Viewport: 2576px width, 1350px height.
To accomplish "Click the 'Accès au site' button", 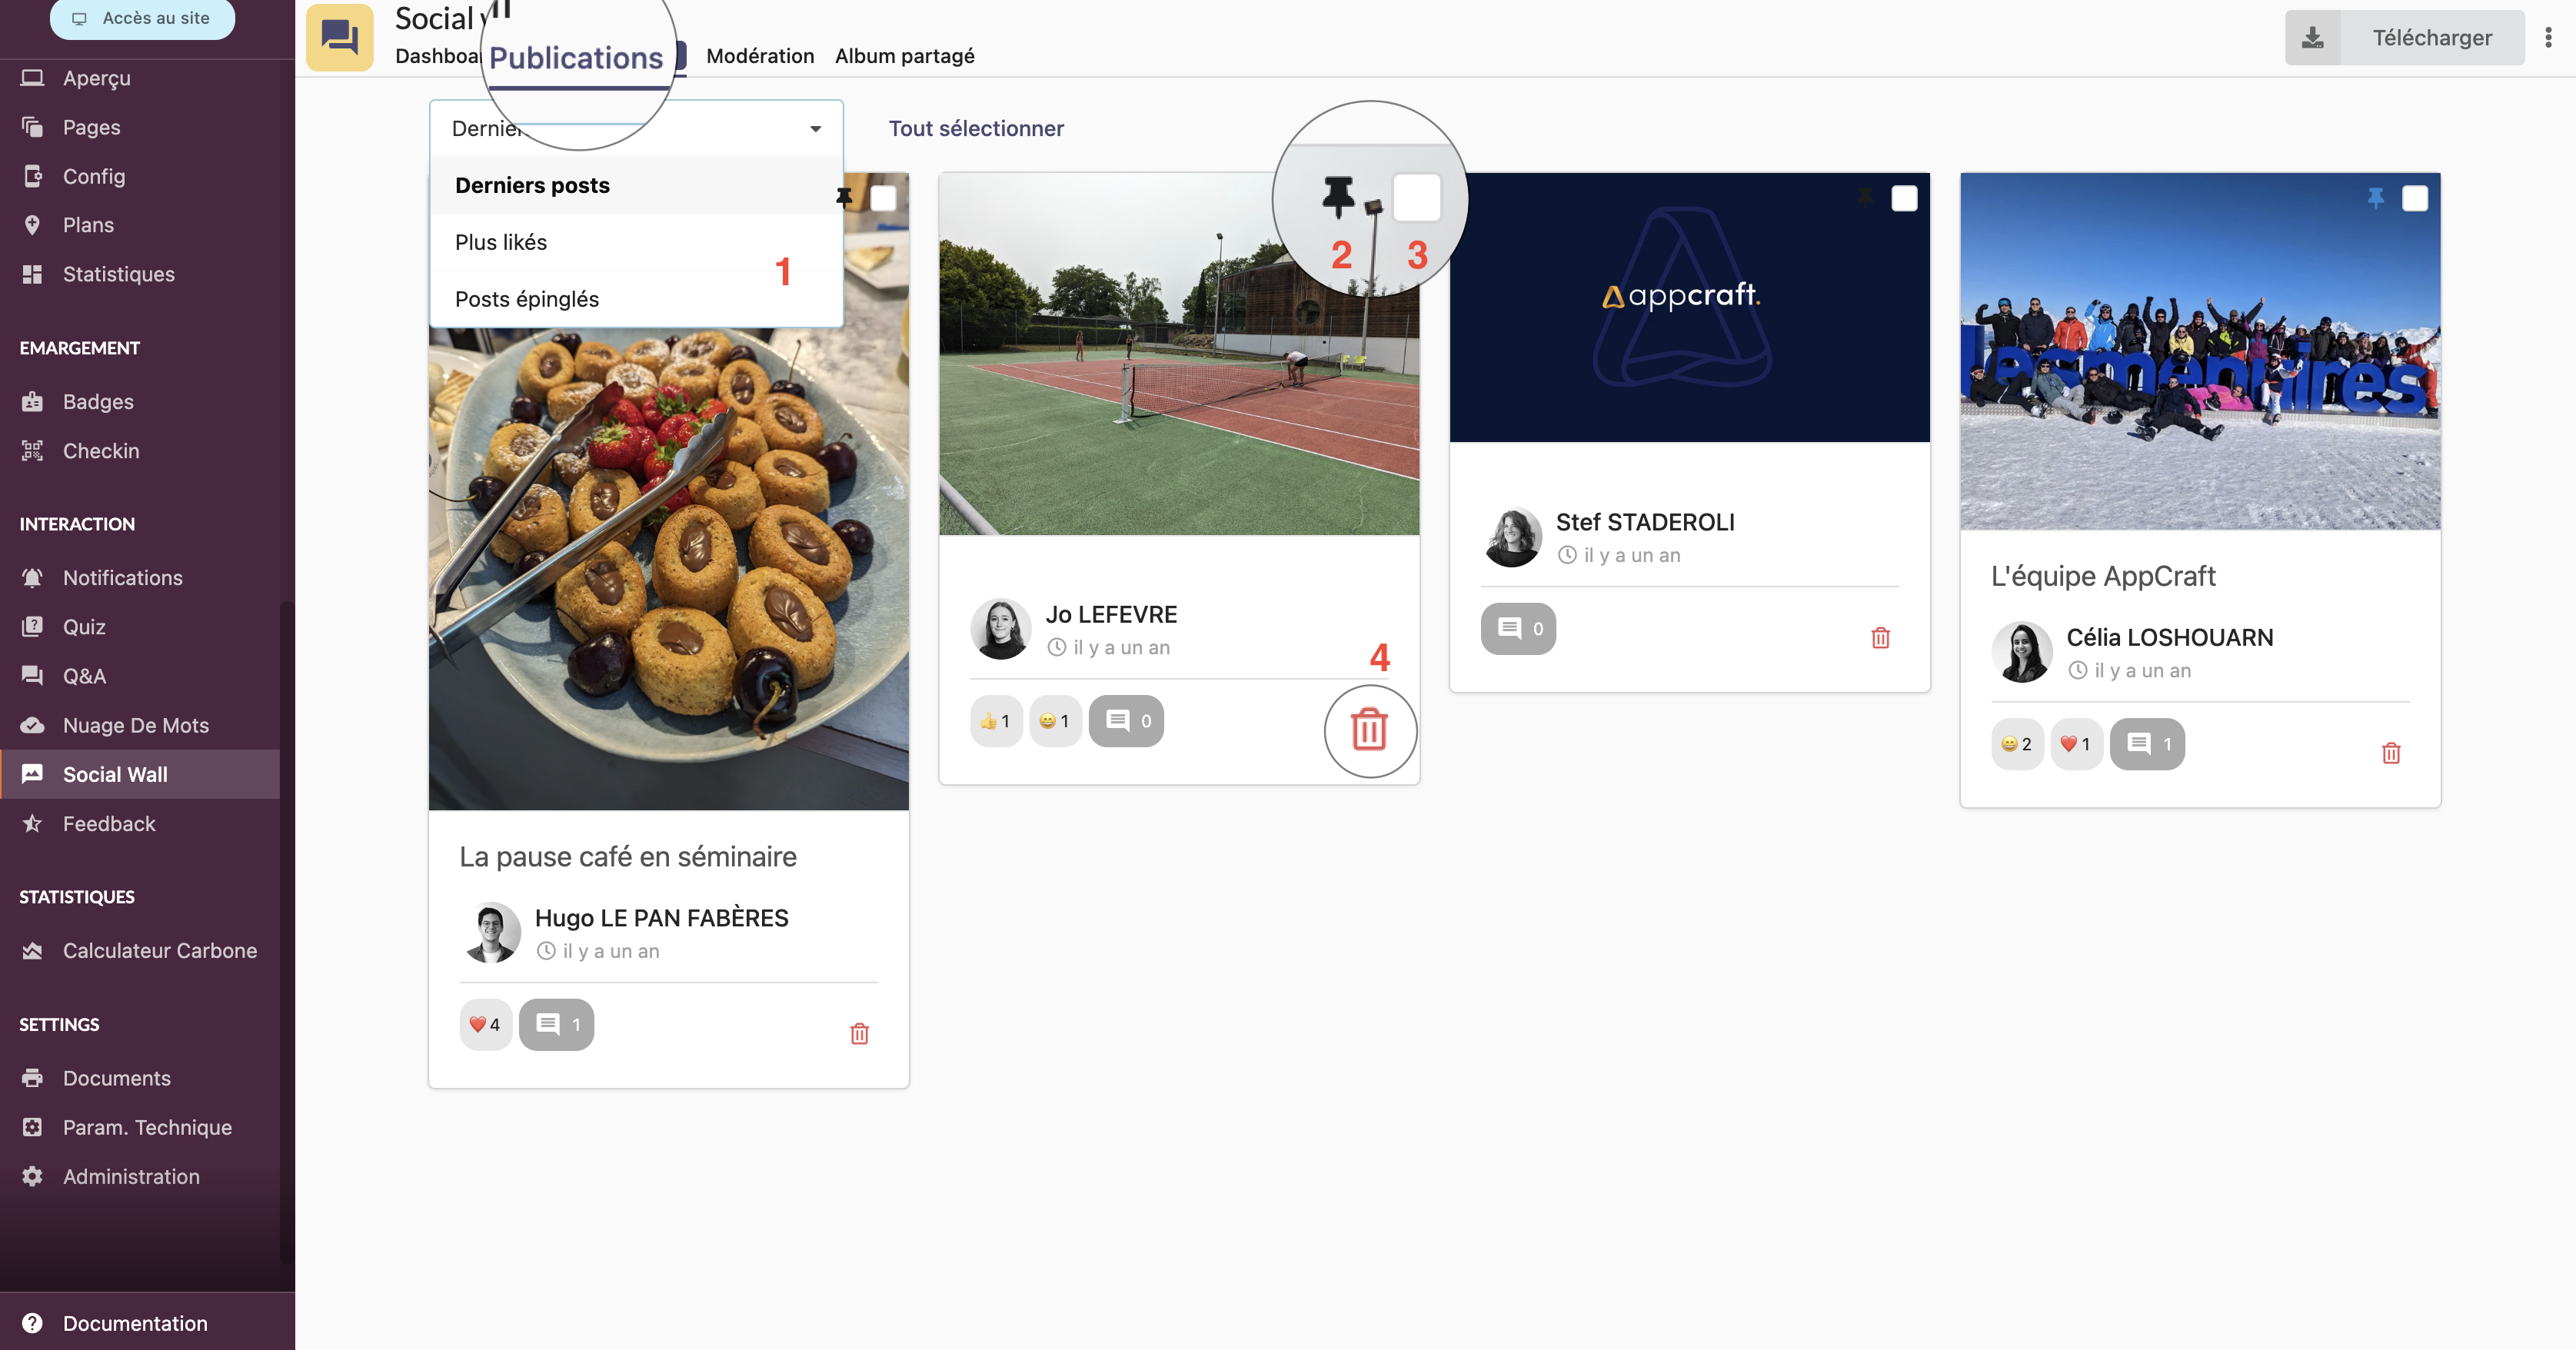I will click(x=143, y=18).
